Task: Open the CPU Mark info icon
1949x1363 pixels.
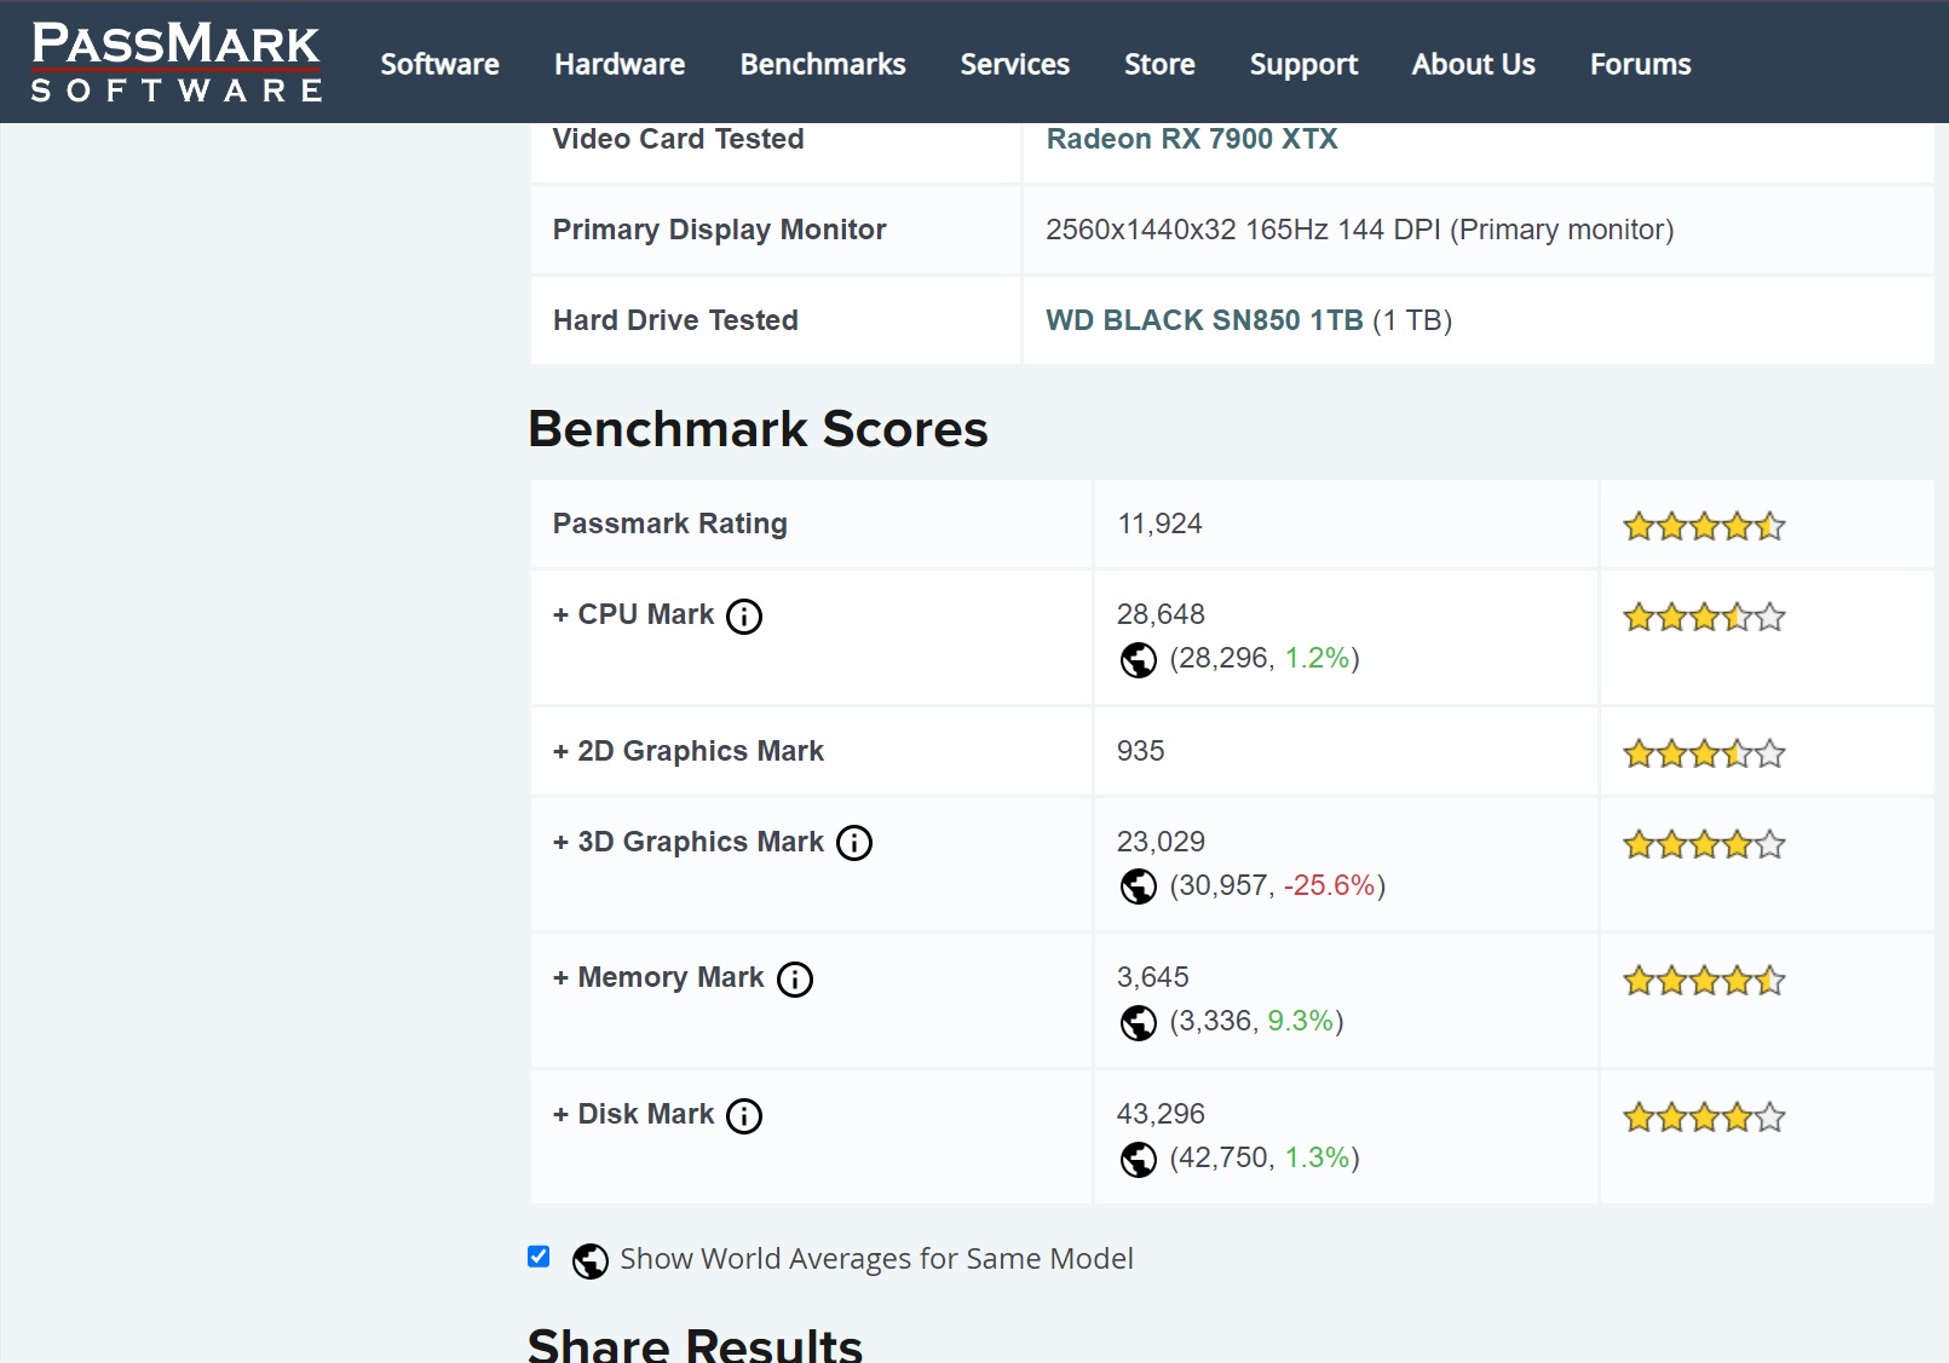Action: (x=744, y=616)
